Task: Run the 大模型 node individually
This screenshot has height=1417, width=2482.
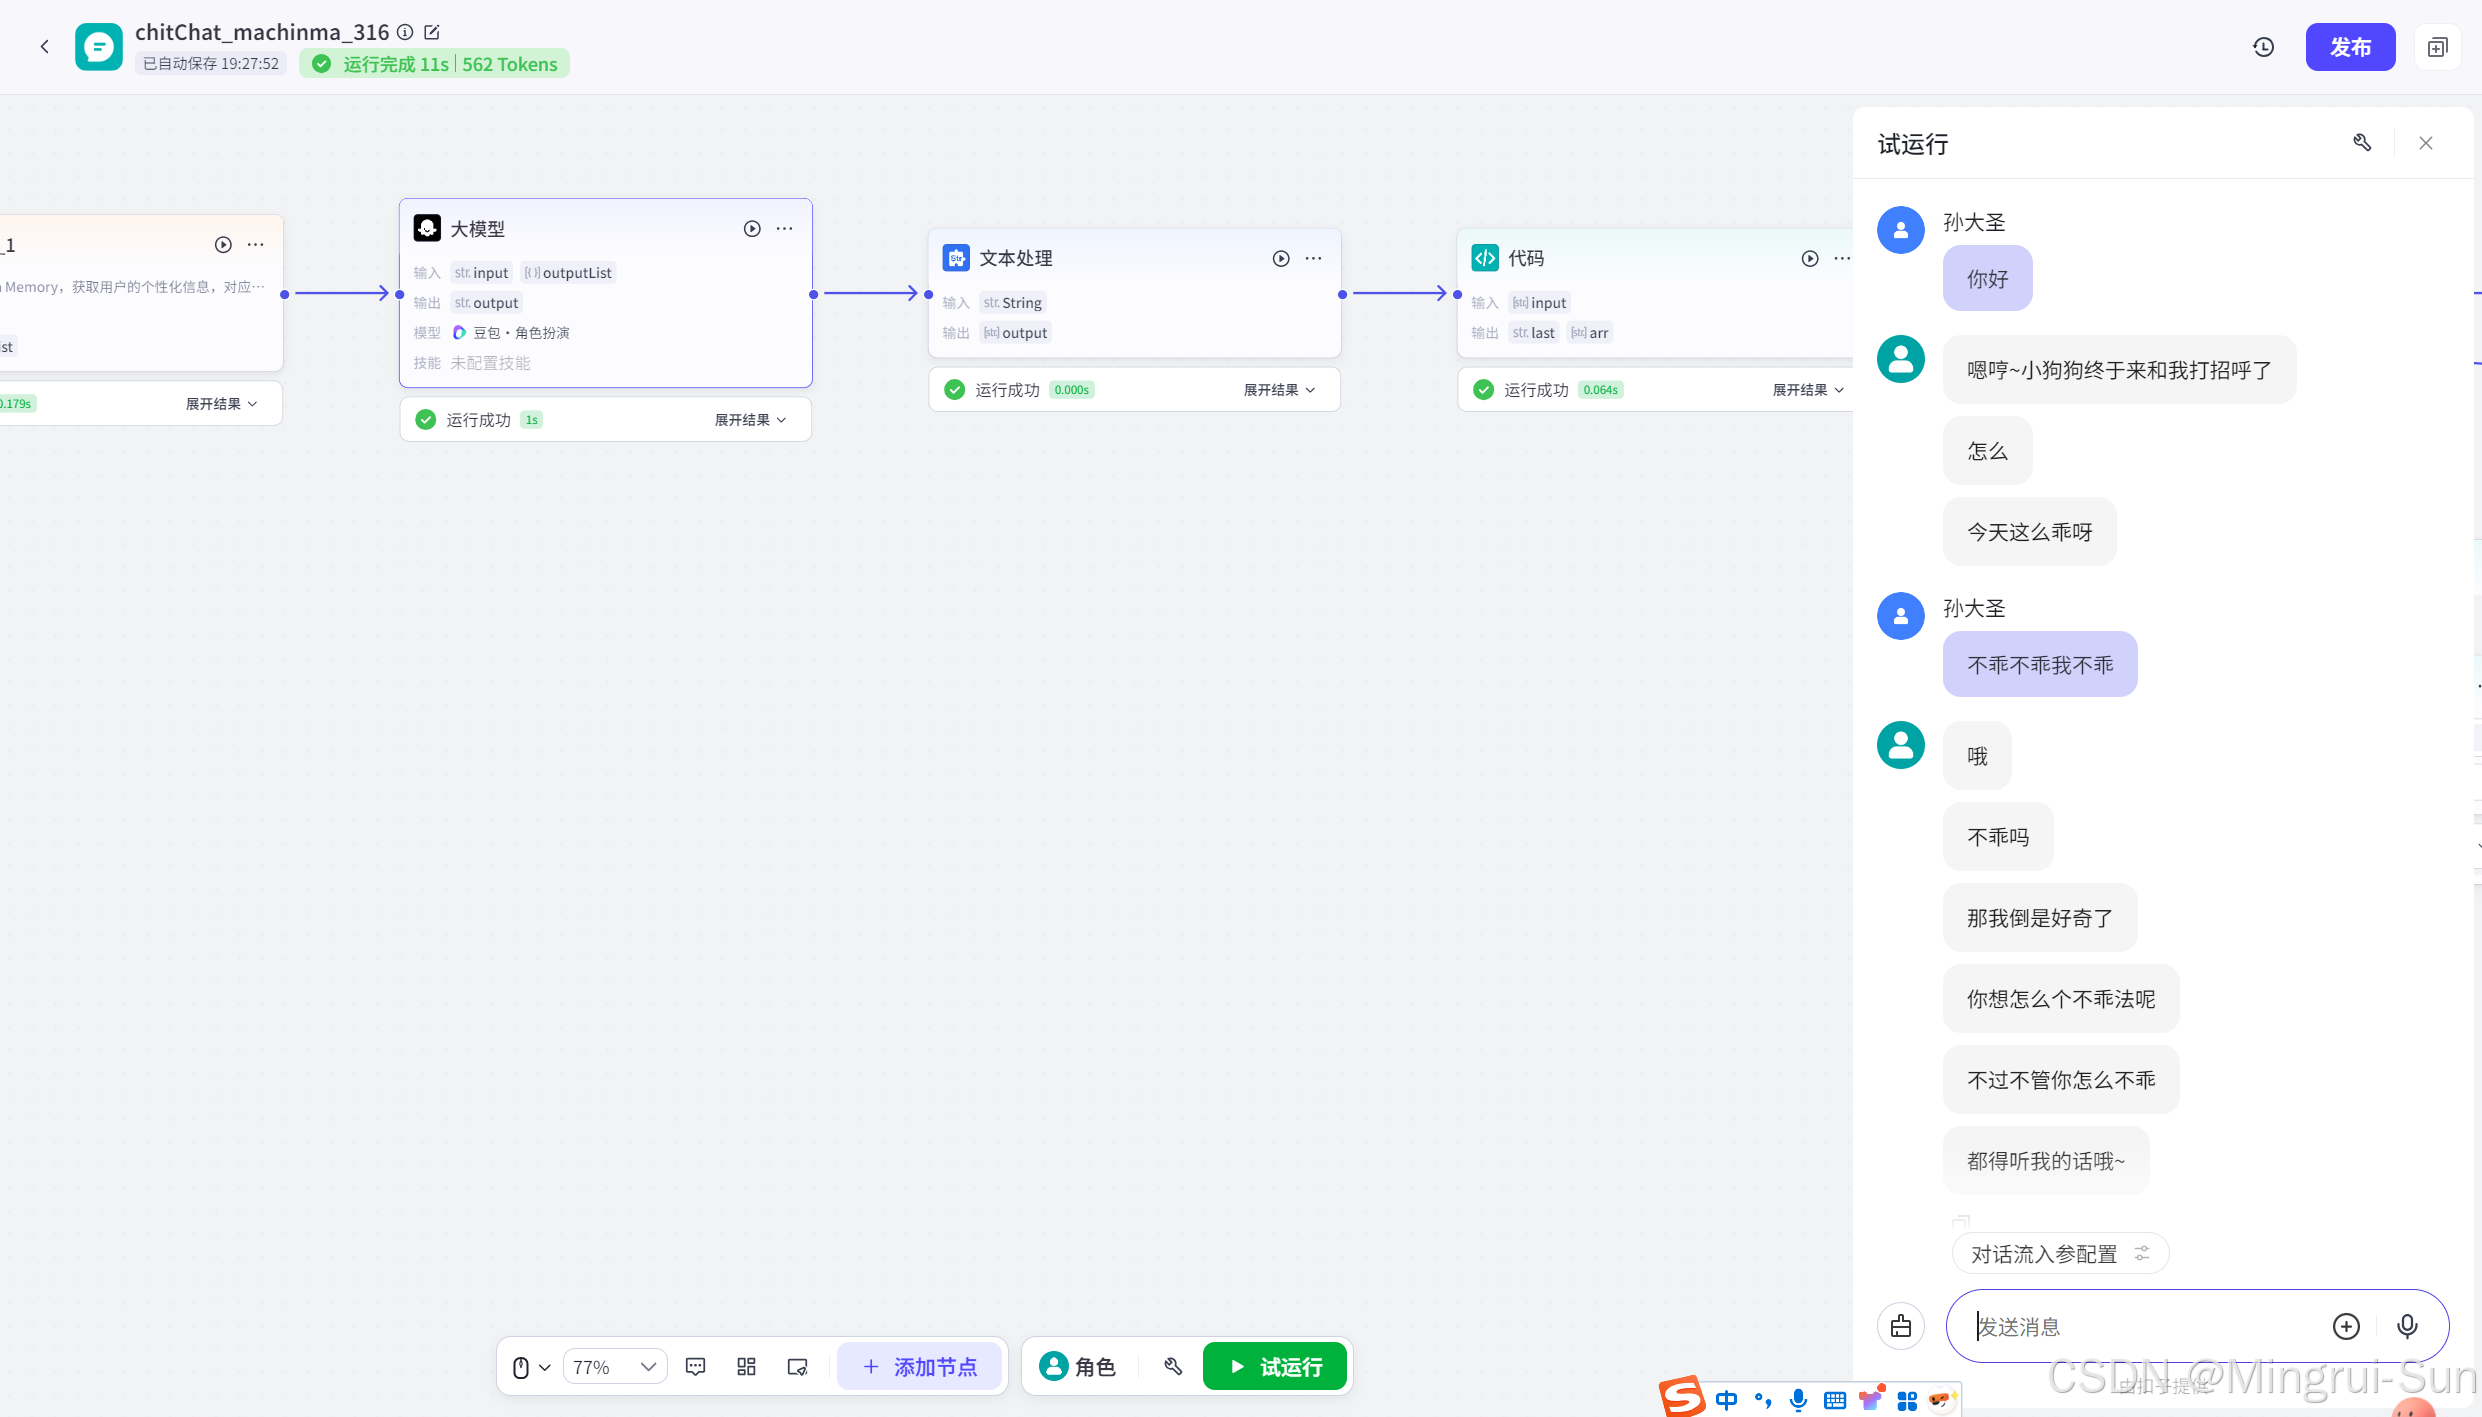Action: pos(752,229)
